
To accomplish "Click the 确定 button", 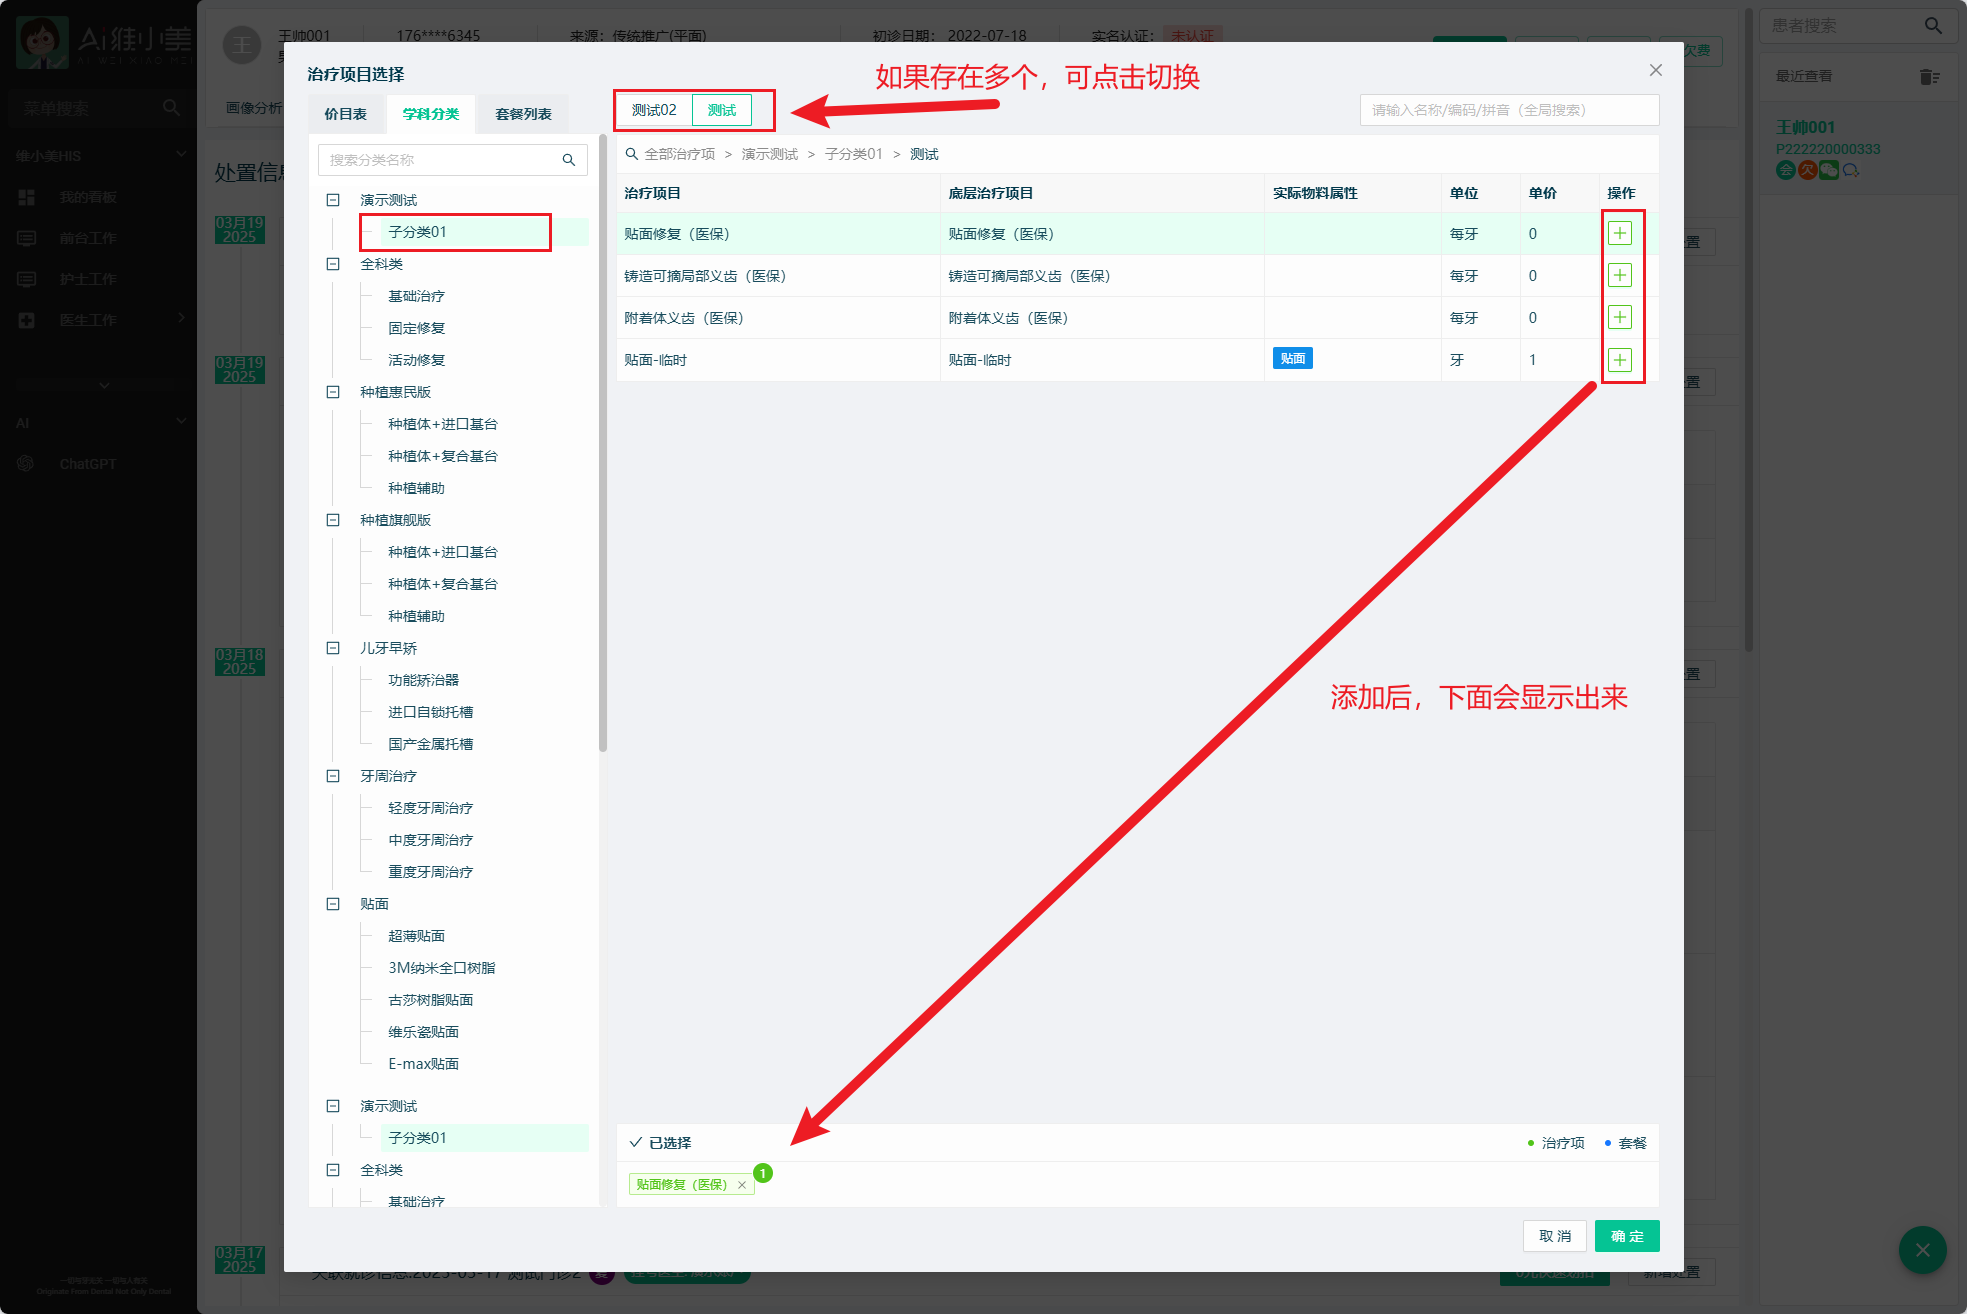I will [1626, 1236].
